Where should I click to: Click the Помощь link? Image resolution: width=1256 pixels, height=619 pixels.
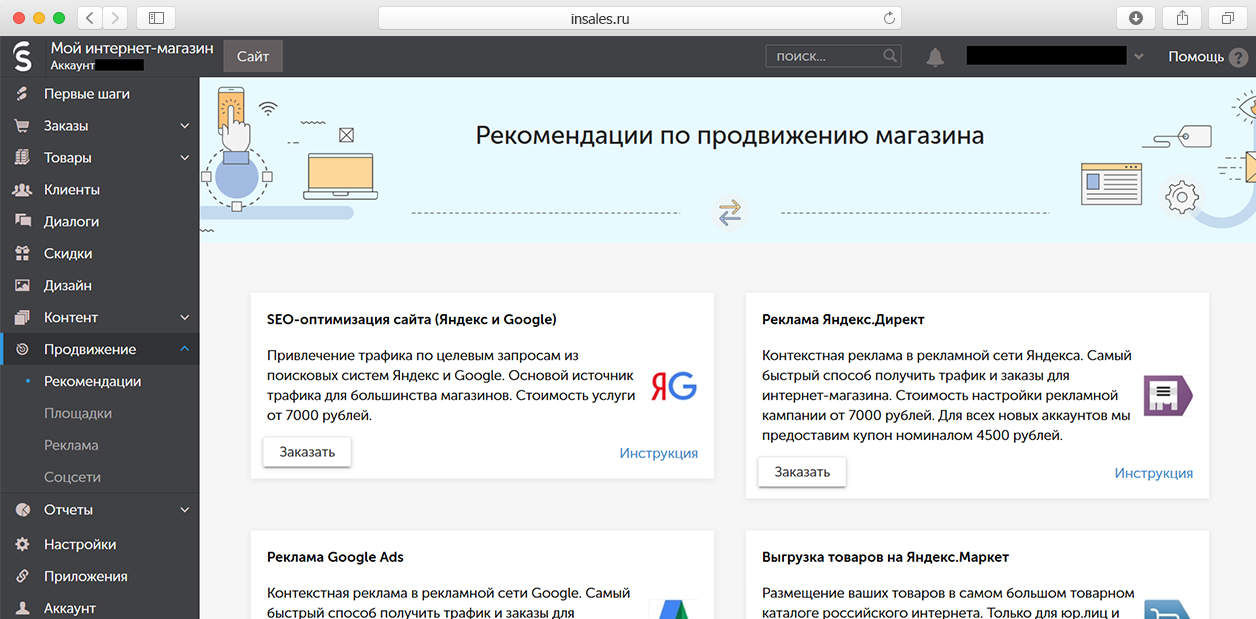1196,57
